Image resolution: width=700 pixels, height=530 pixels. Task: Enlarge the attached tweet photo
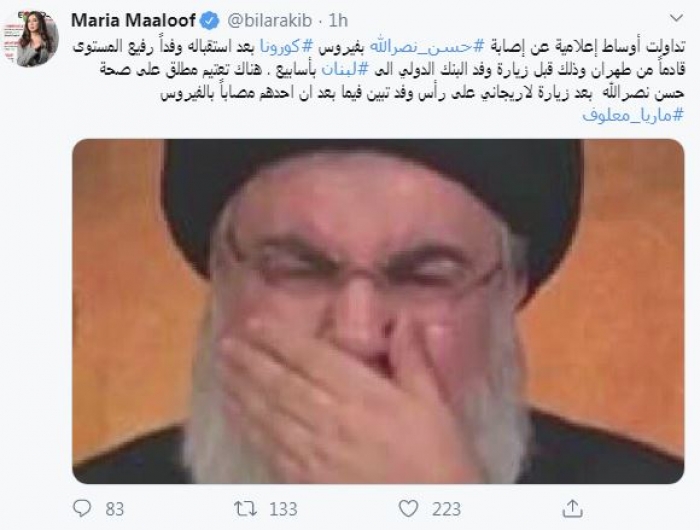click(x=378, y=311)
